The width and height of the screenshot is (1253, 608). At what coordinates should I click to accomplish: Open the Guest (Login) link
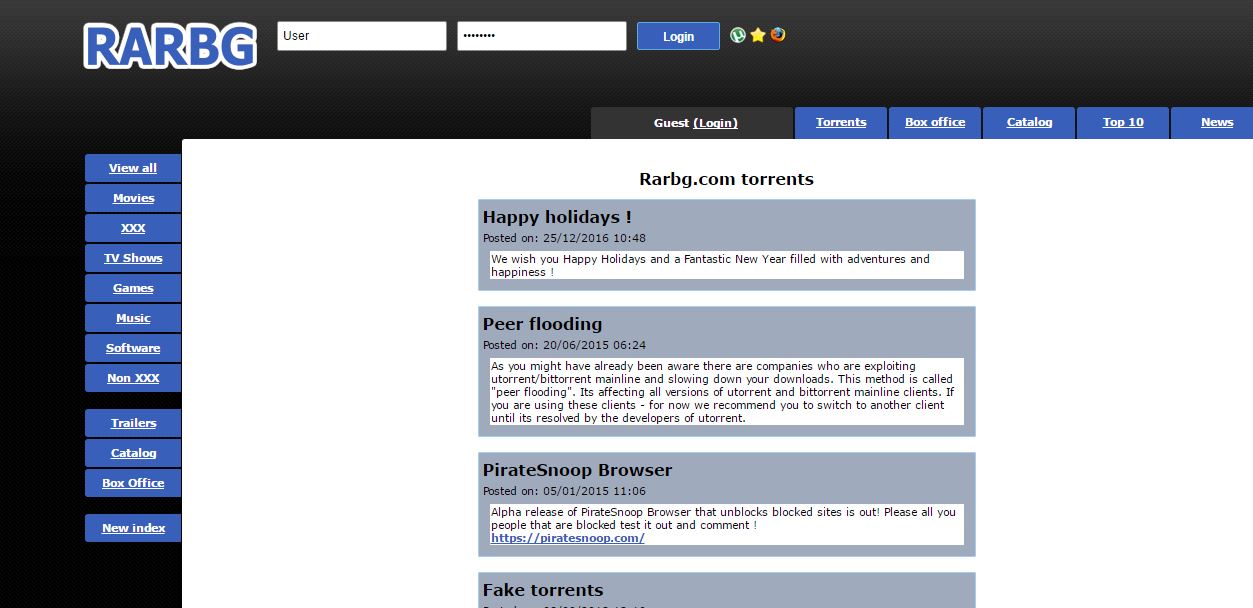tap(715, 122)
